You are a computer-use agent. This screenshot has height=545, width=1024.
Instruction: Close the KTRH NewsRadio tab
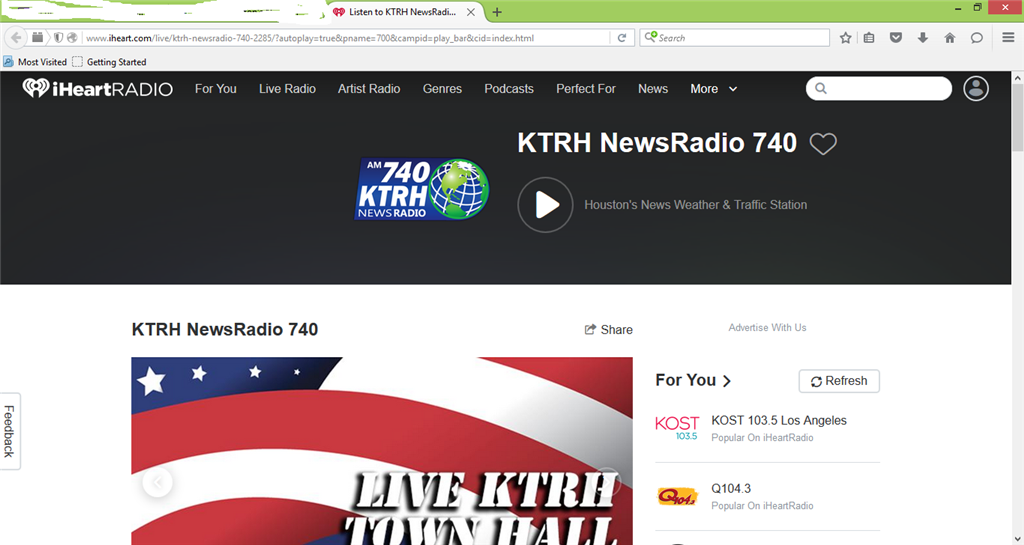tap(470, 12)
